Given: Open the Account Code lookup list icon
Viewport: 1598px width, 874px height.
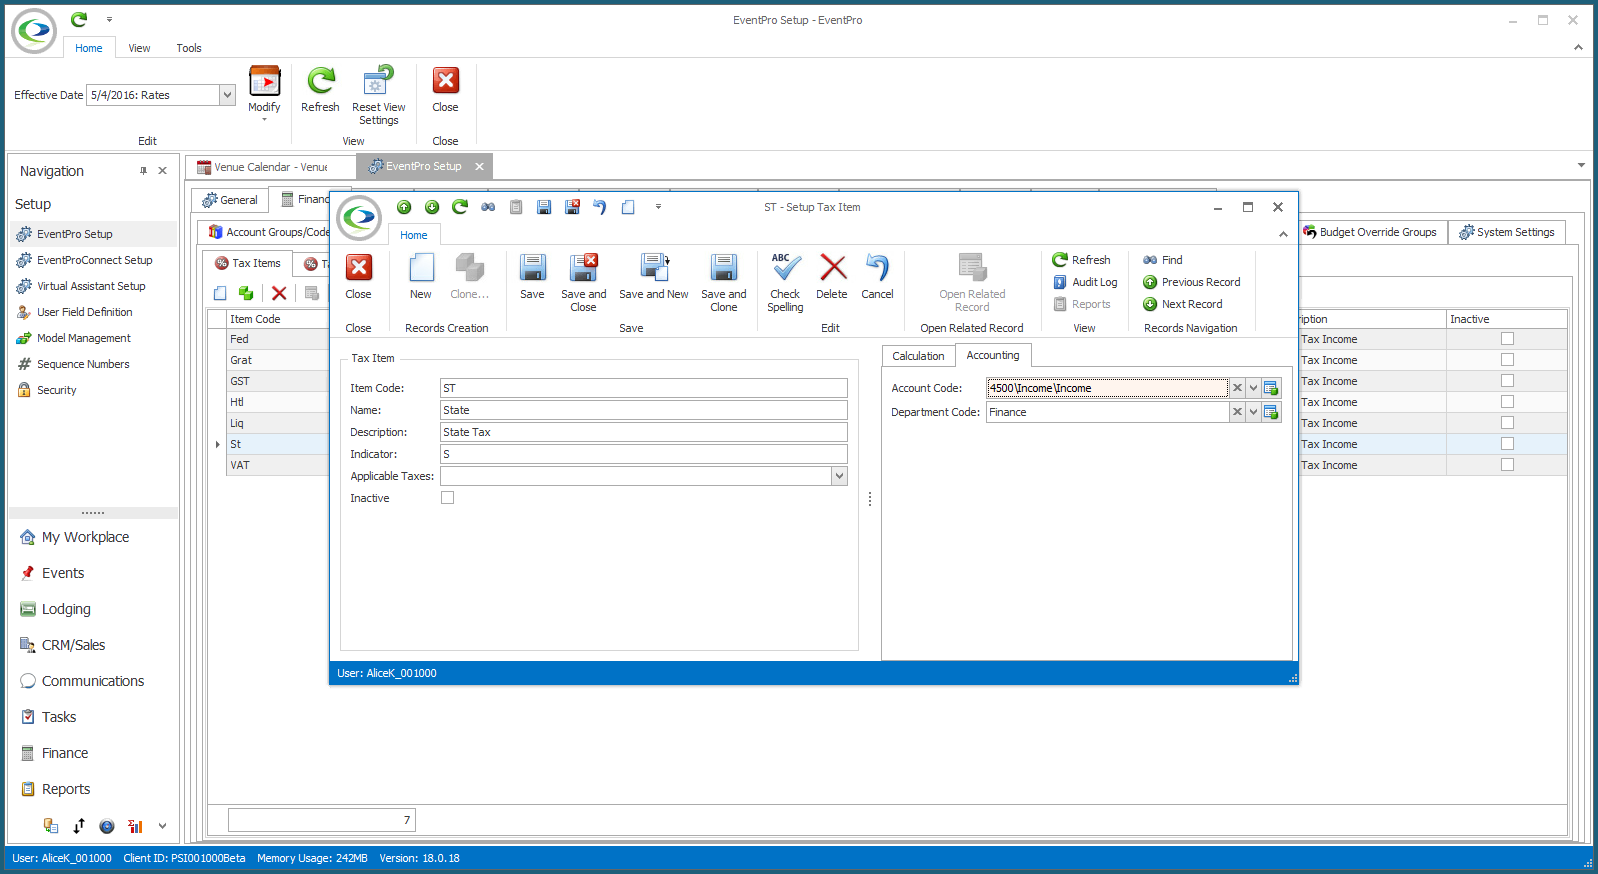Looking at the screenshot, I should click(x=1271, y=388).
